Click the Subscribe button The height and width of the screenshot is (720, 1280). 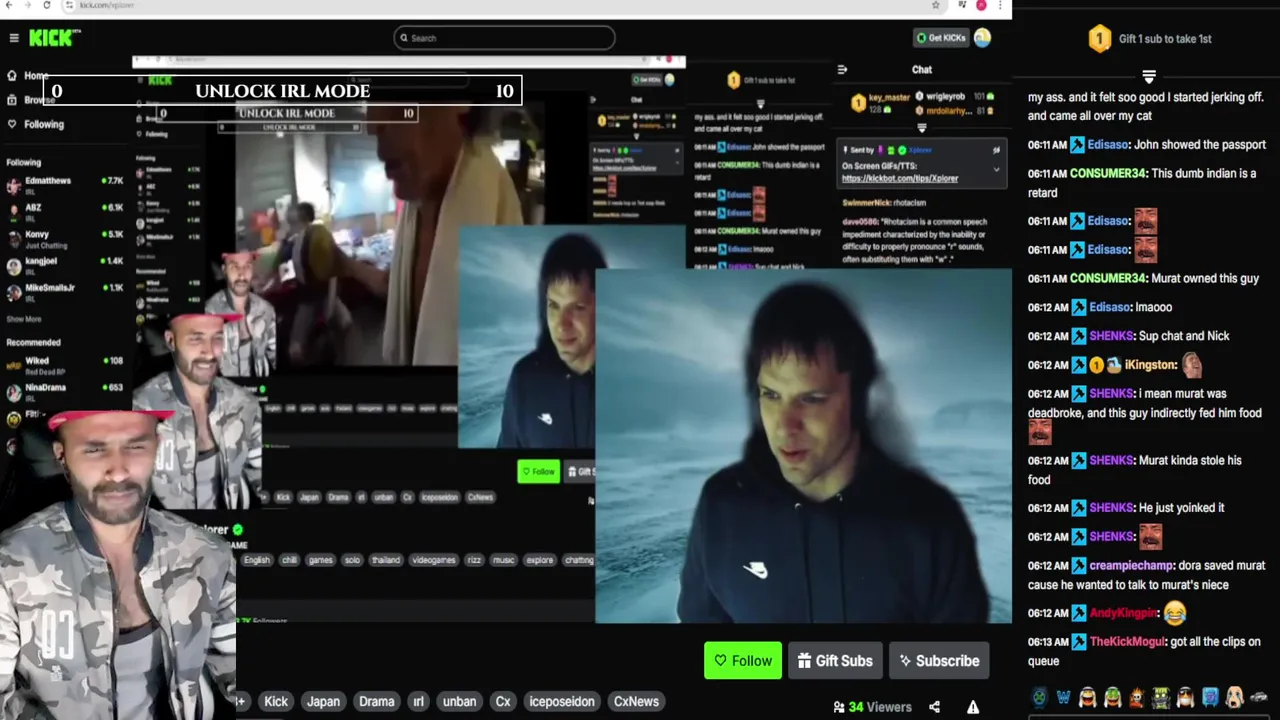pyautogui.click(x=939, y=661)
